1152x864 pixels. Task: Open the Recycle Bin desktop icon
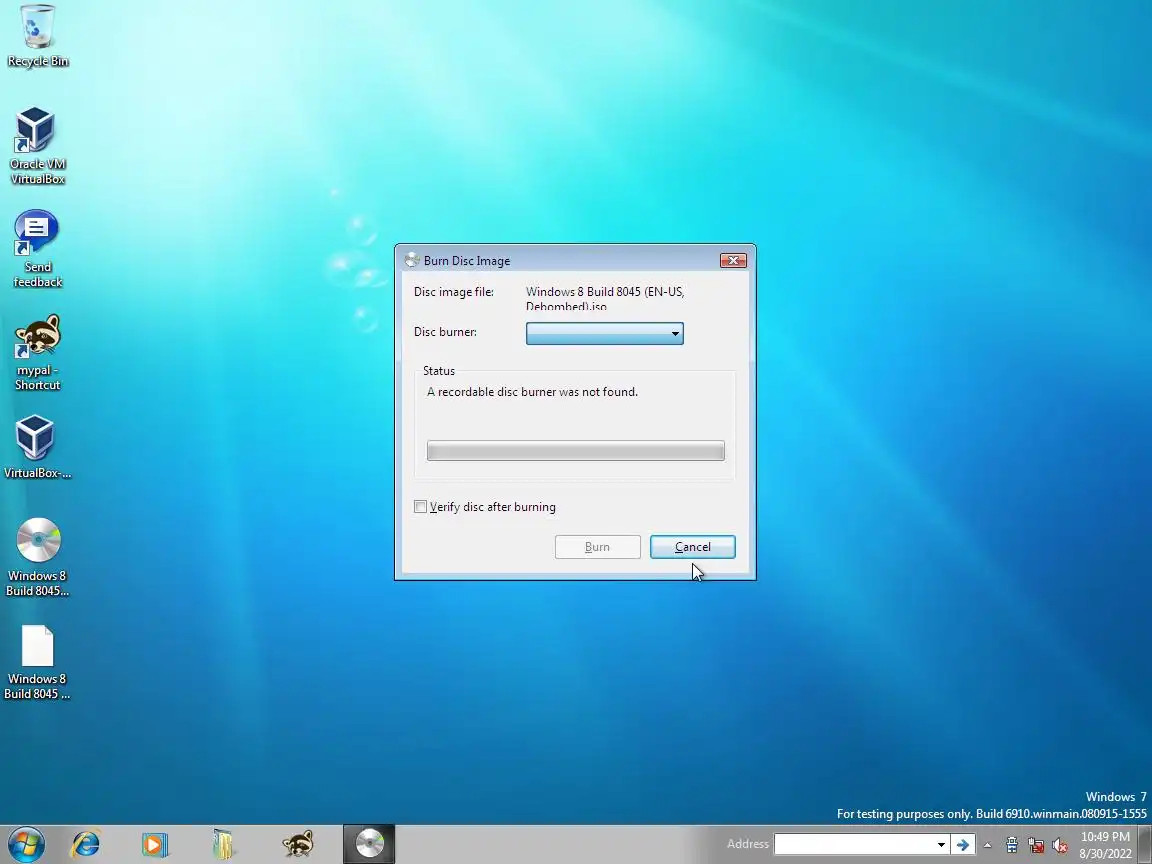[37, 36]
